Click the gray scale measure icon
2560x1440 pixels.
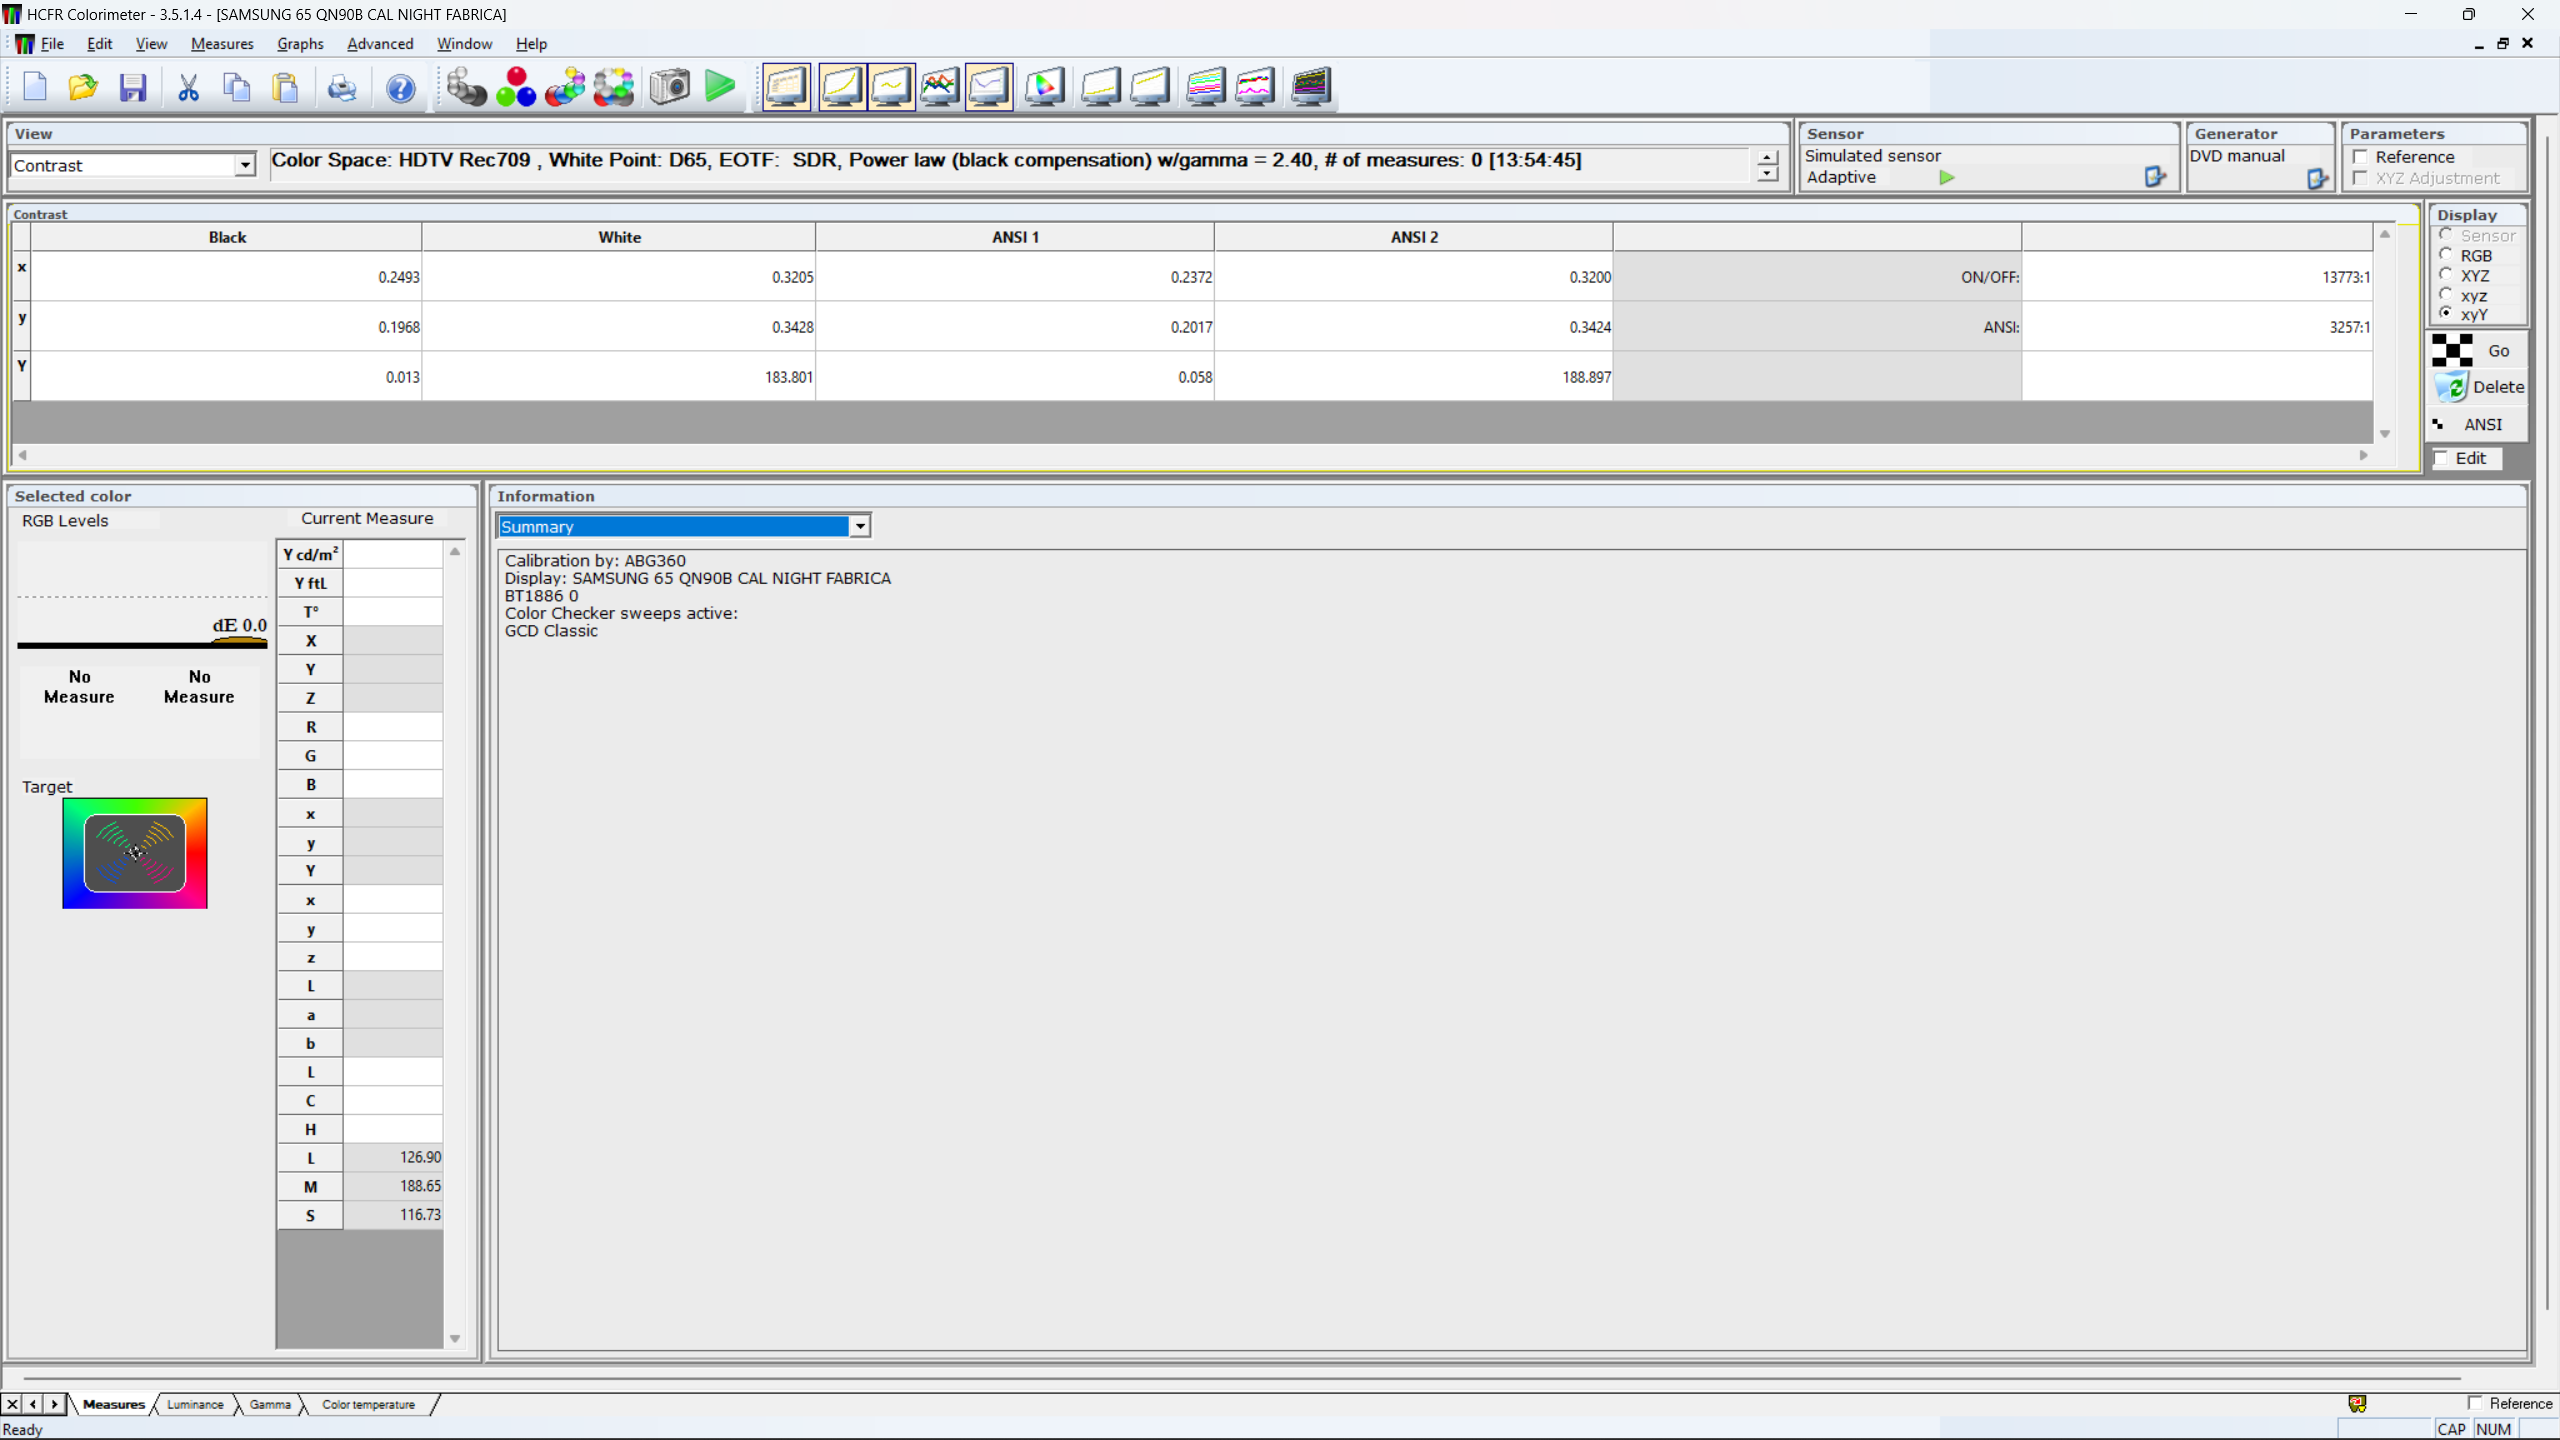pos(466,87)
